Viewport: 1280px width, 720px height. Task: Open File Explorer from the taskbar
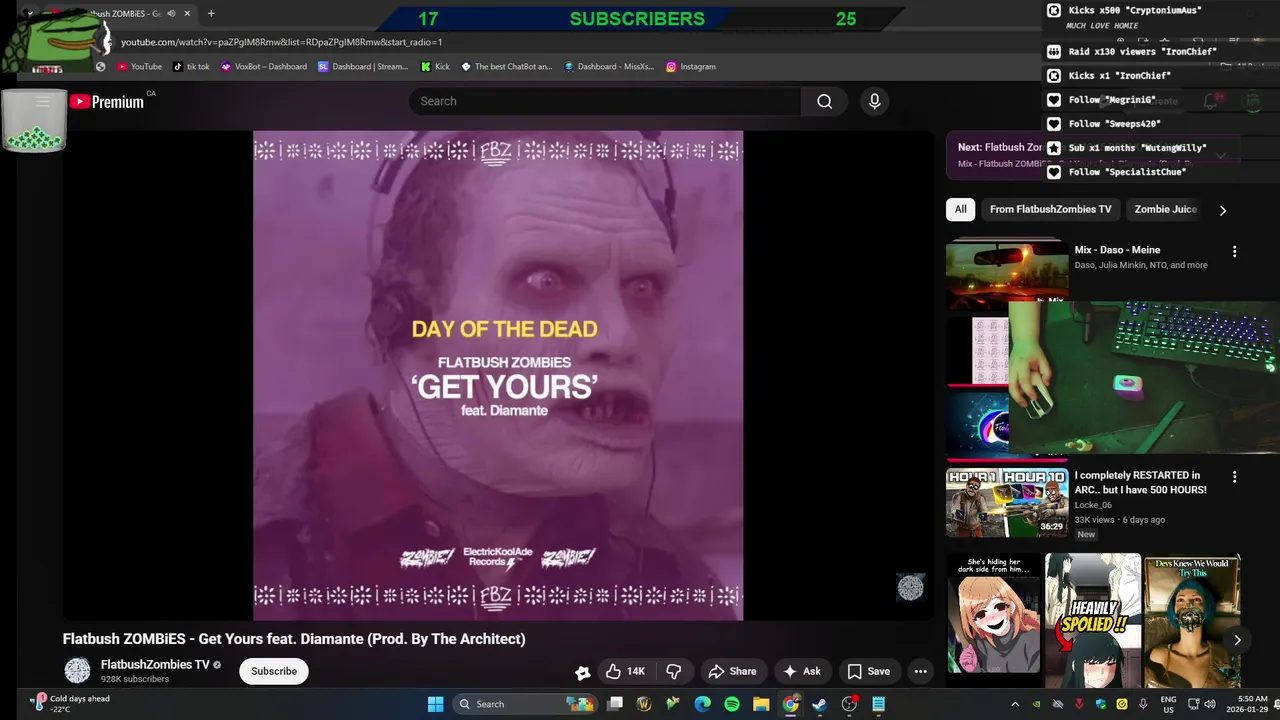761,704
